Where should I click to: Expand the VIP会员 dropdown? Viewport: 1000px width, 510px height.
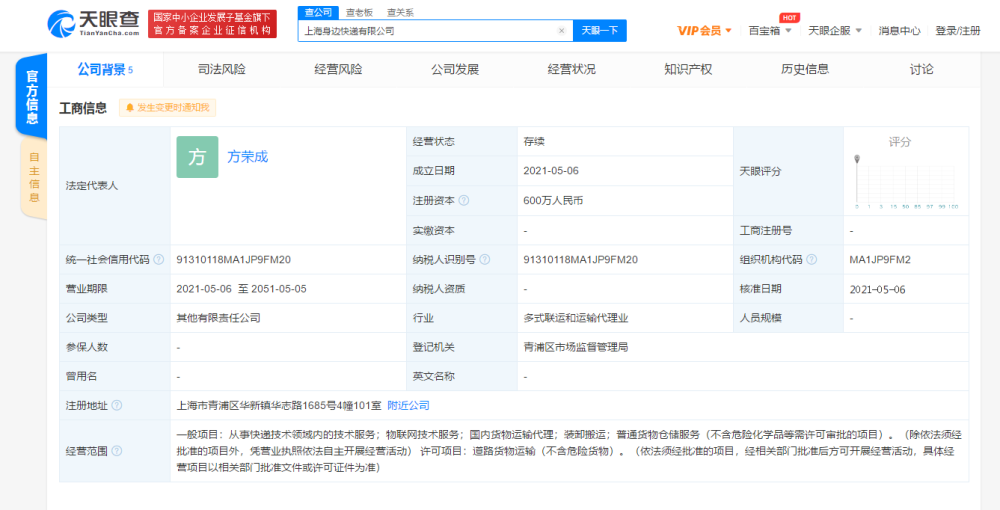point(704,31)
